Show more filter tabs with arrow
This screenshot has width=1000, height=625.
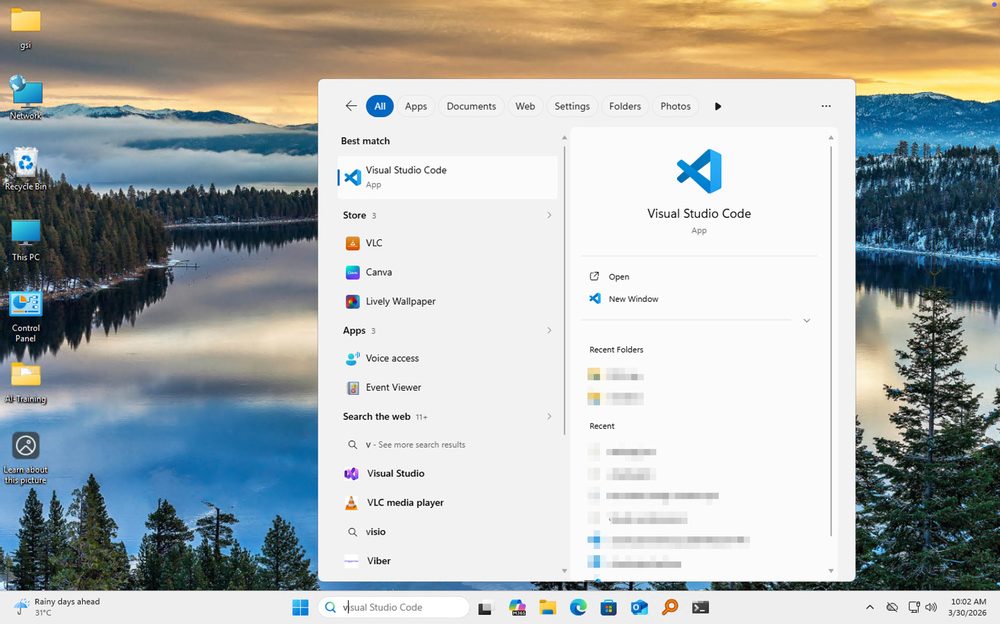718,106
